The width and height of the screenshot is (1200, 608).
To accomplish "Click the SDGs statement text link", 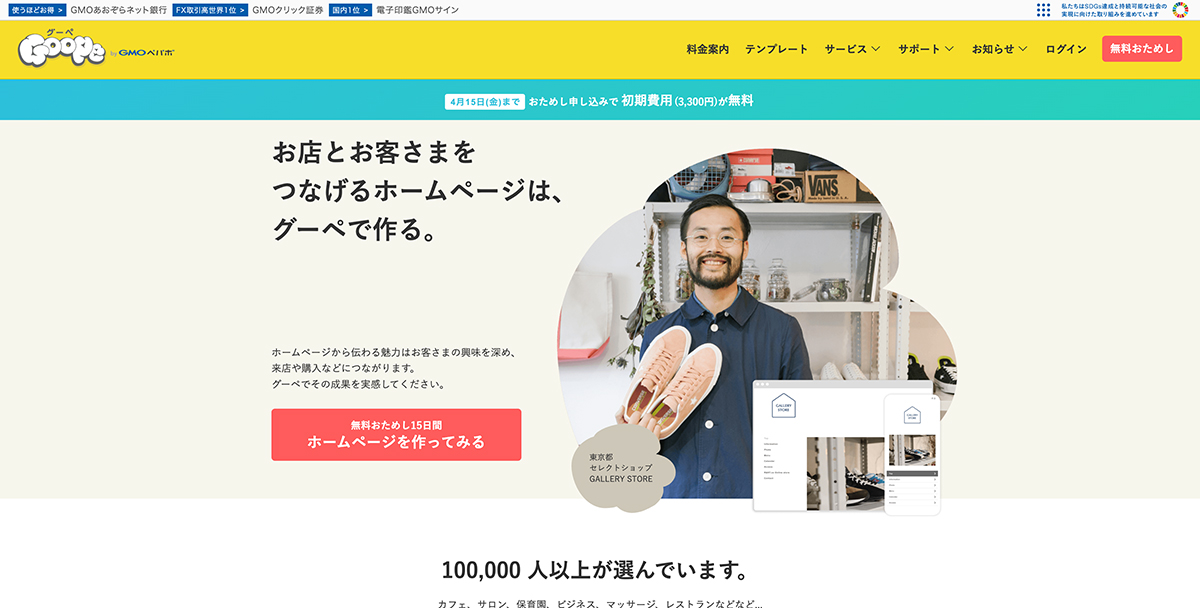I will tap(1113, 10).
